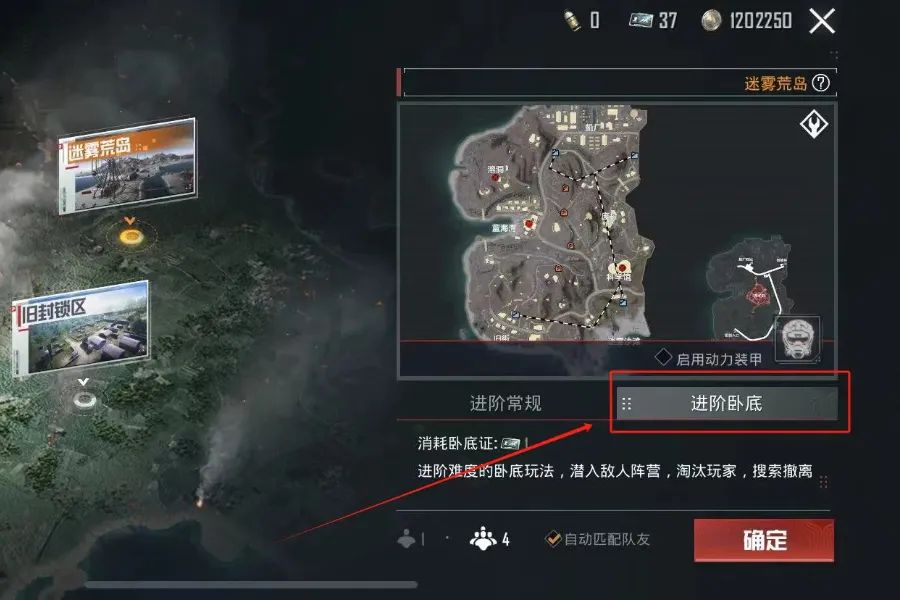Select the orange ring marker under 迷雾荒岛

tap(131, 235)
